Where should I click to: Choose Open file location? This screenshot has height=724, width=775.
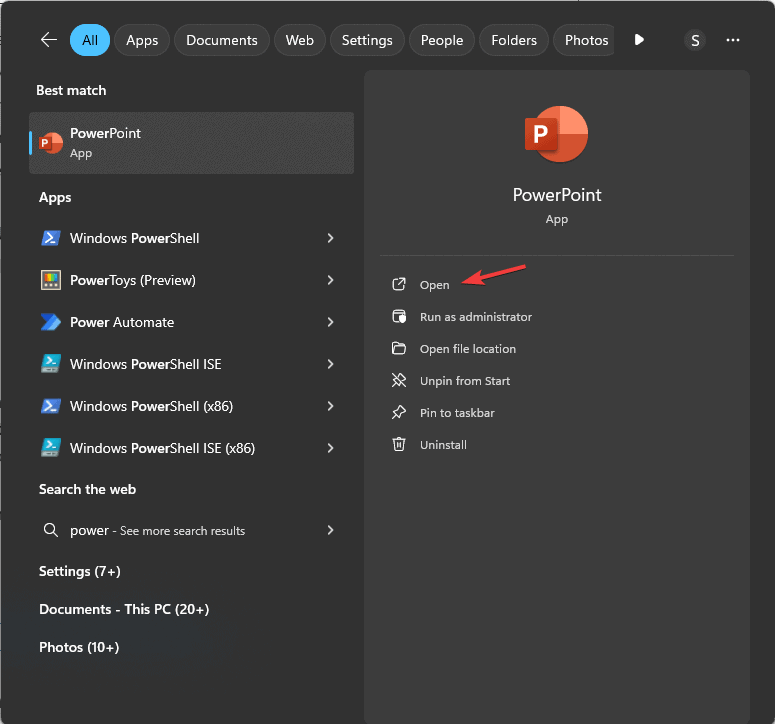[x=468, y=349]
